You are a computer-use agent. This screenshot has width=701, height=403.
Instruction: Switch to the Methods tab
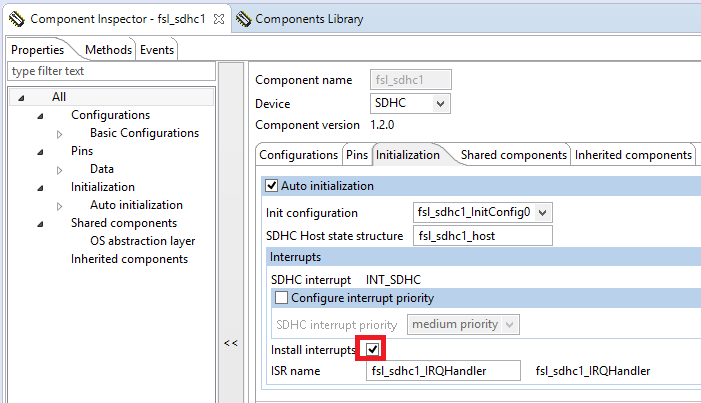pyautogui.click(x=107, y=50)
